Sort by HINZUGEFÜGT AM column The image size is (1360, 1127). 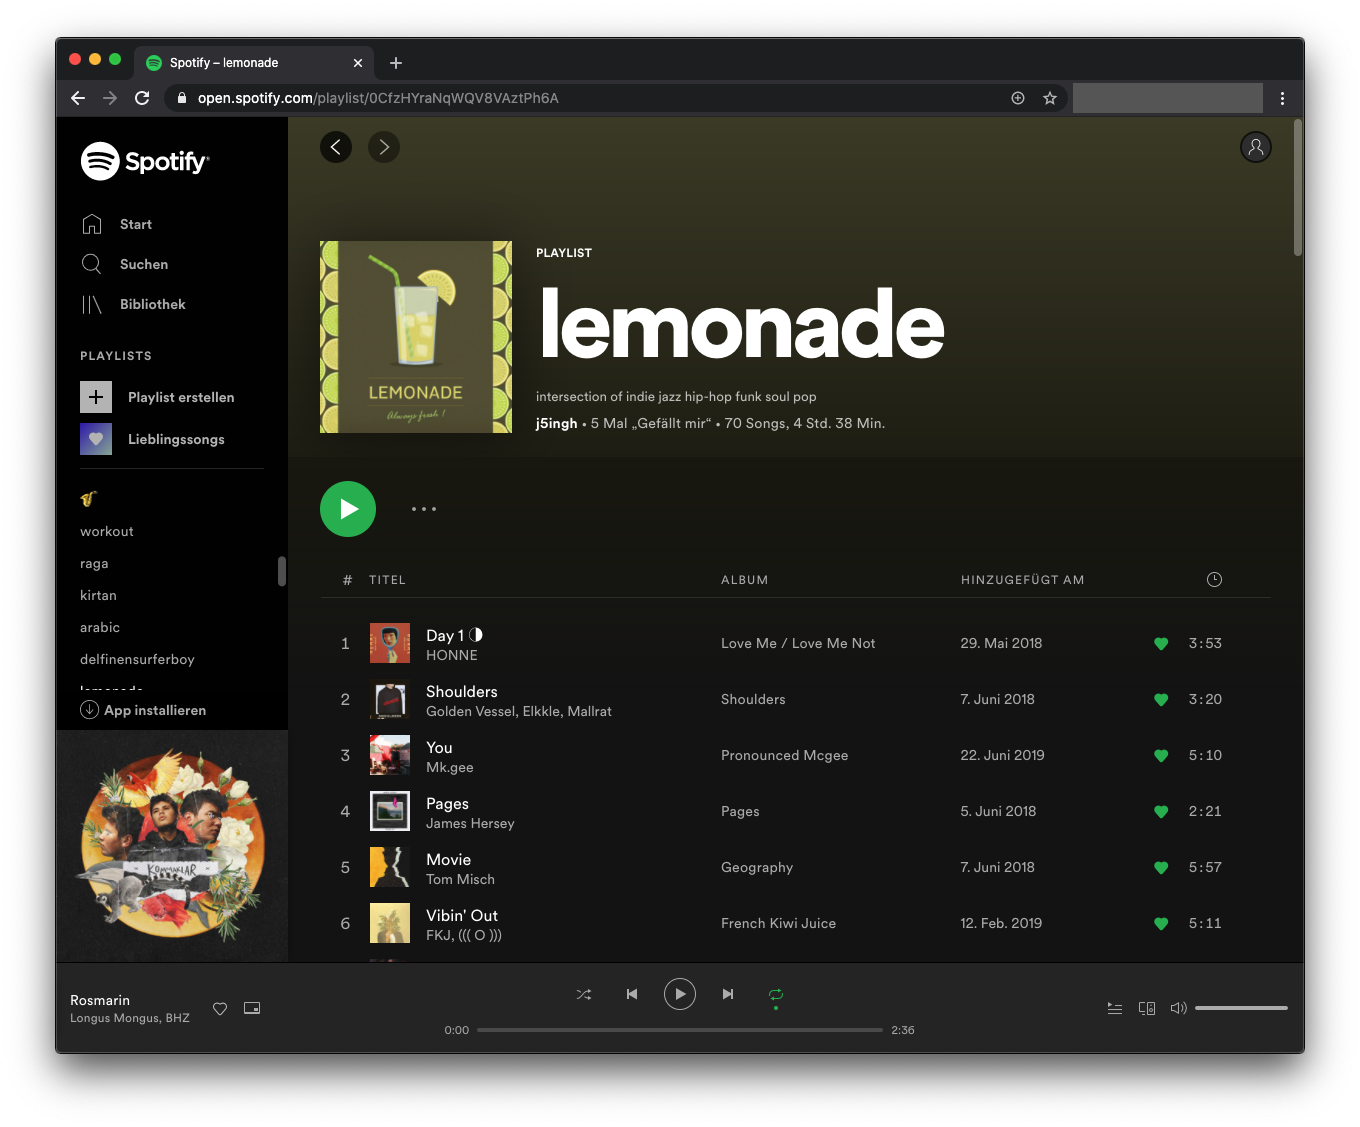coord(1022,580)
